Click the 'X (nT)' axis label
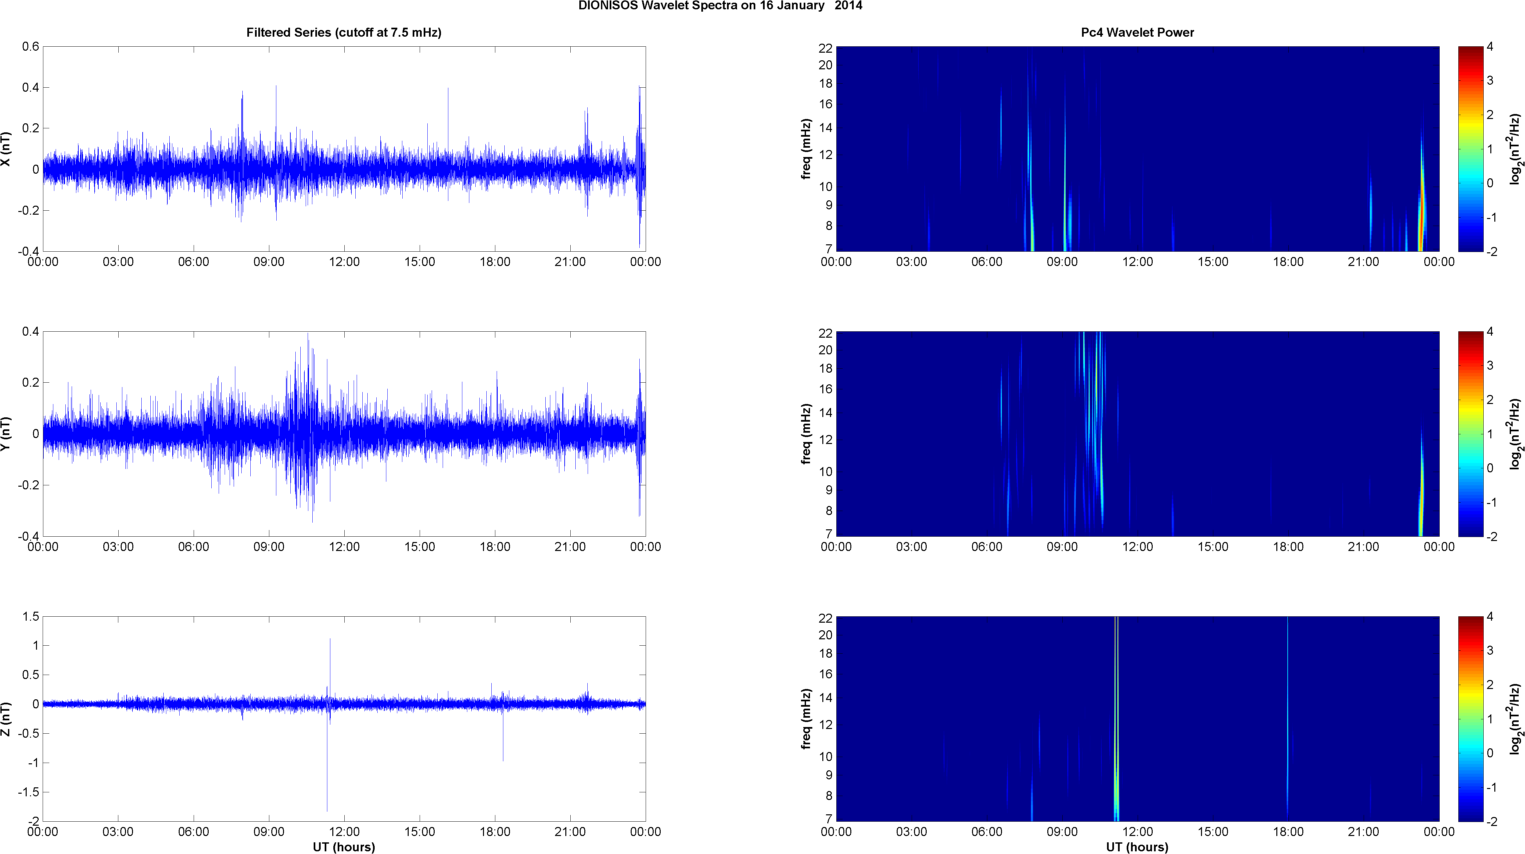1525x854 pixels. (6, 149)
